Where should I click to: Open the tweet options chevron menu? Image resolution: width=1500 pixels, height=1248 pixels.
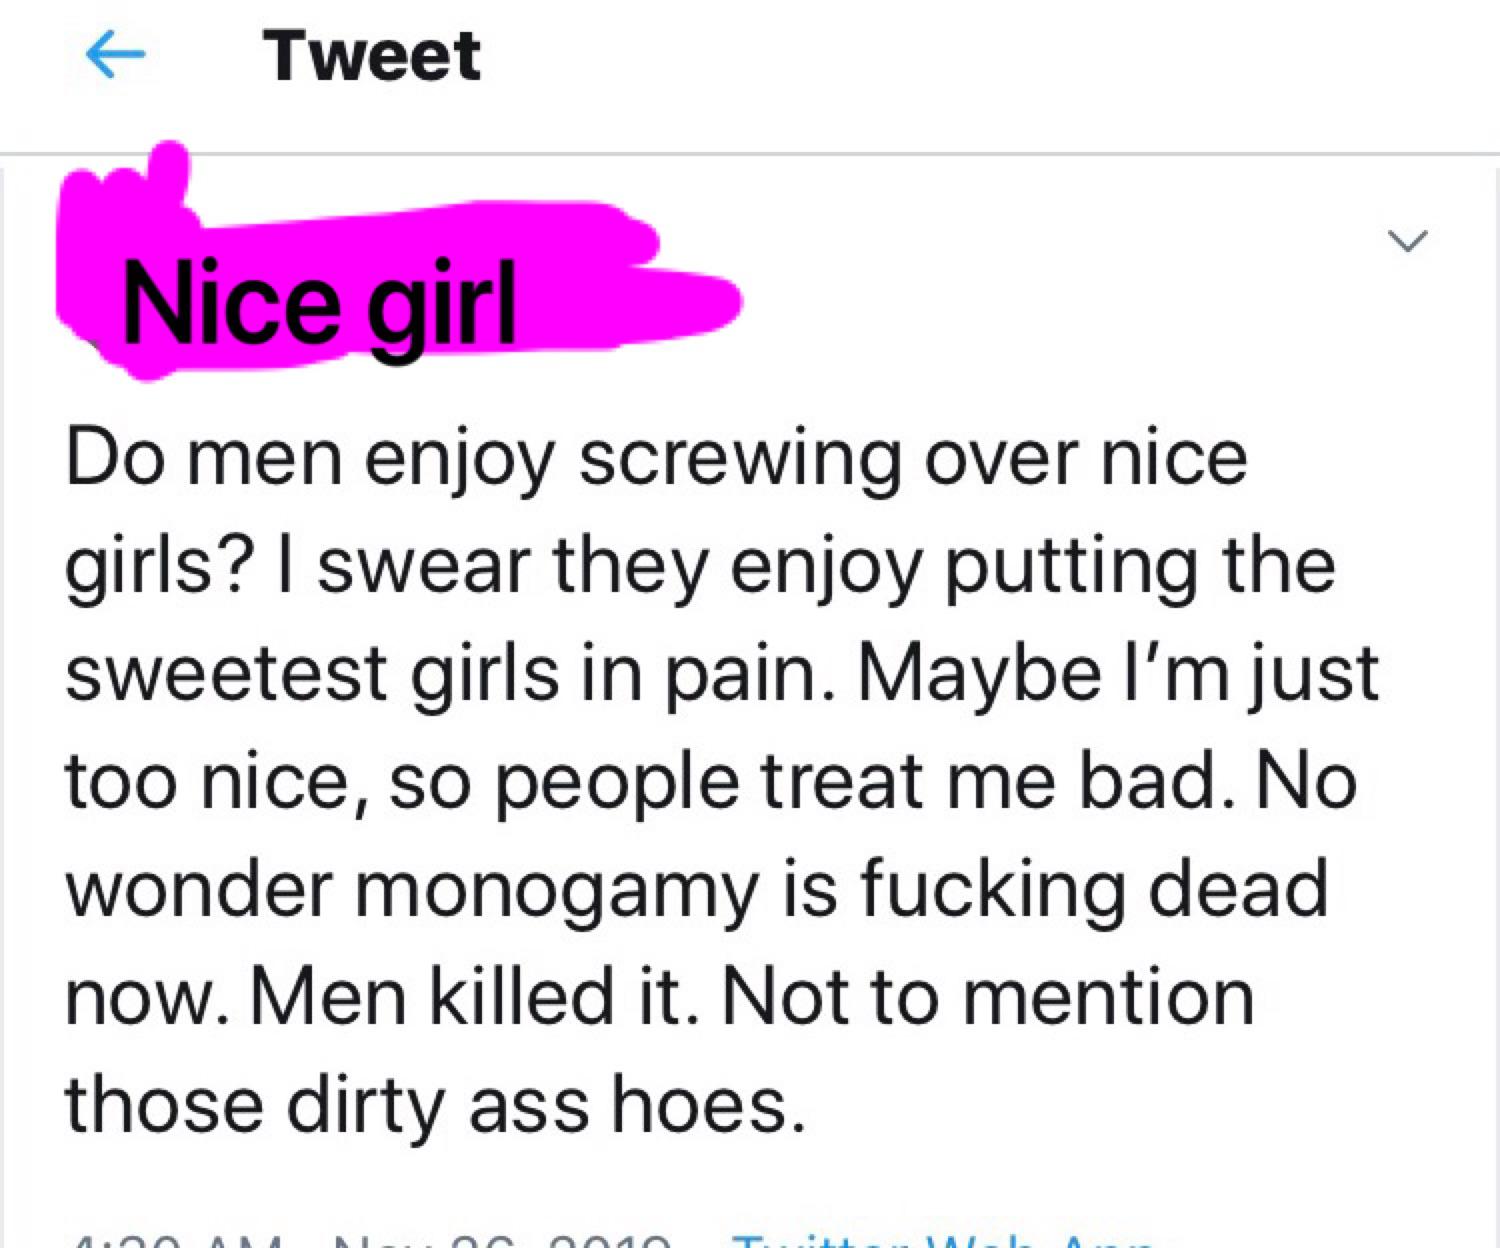[x=1407, y=241]
